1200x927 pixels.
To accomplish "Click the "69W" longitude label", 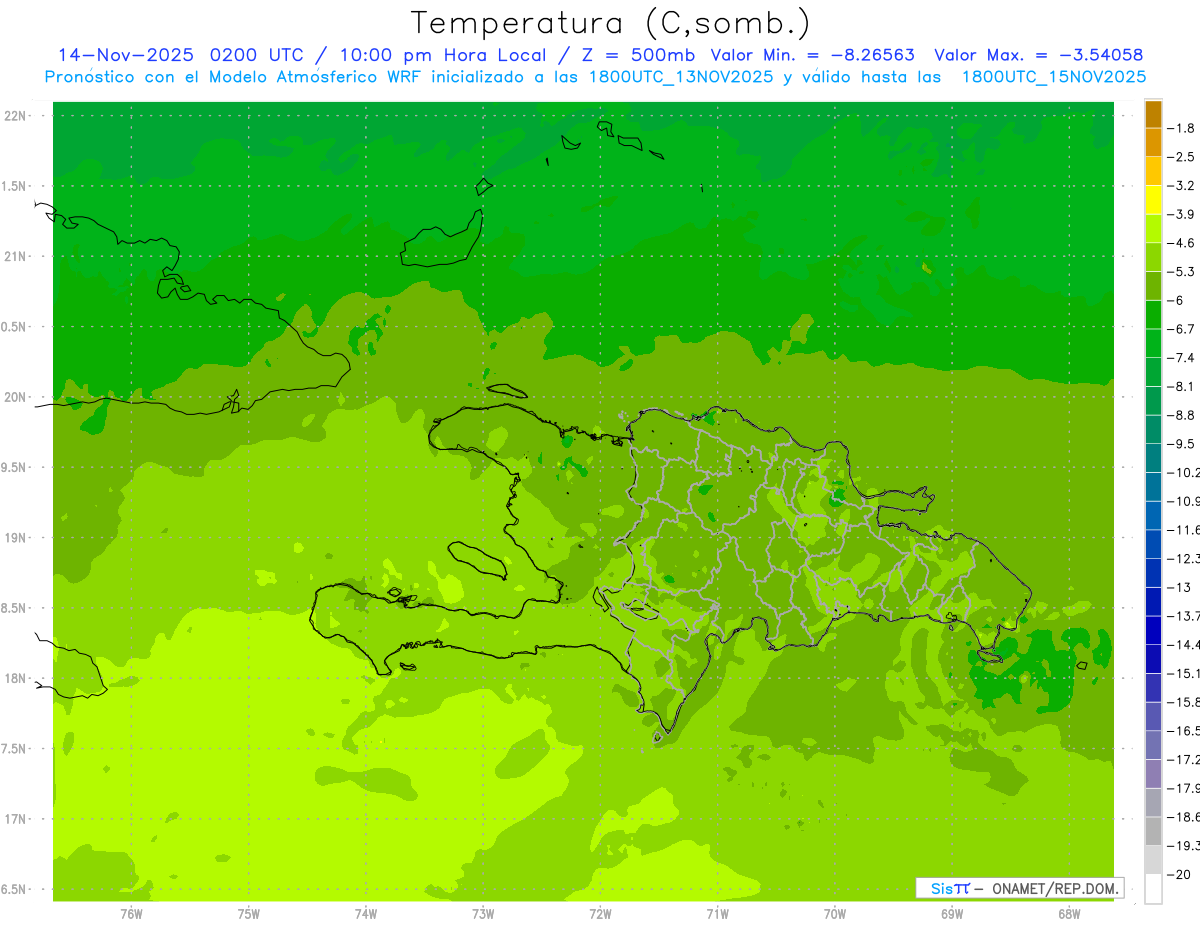I will pyautogui.click(x=951, y=914).
